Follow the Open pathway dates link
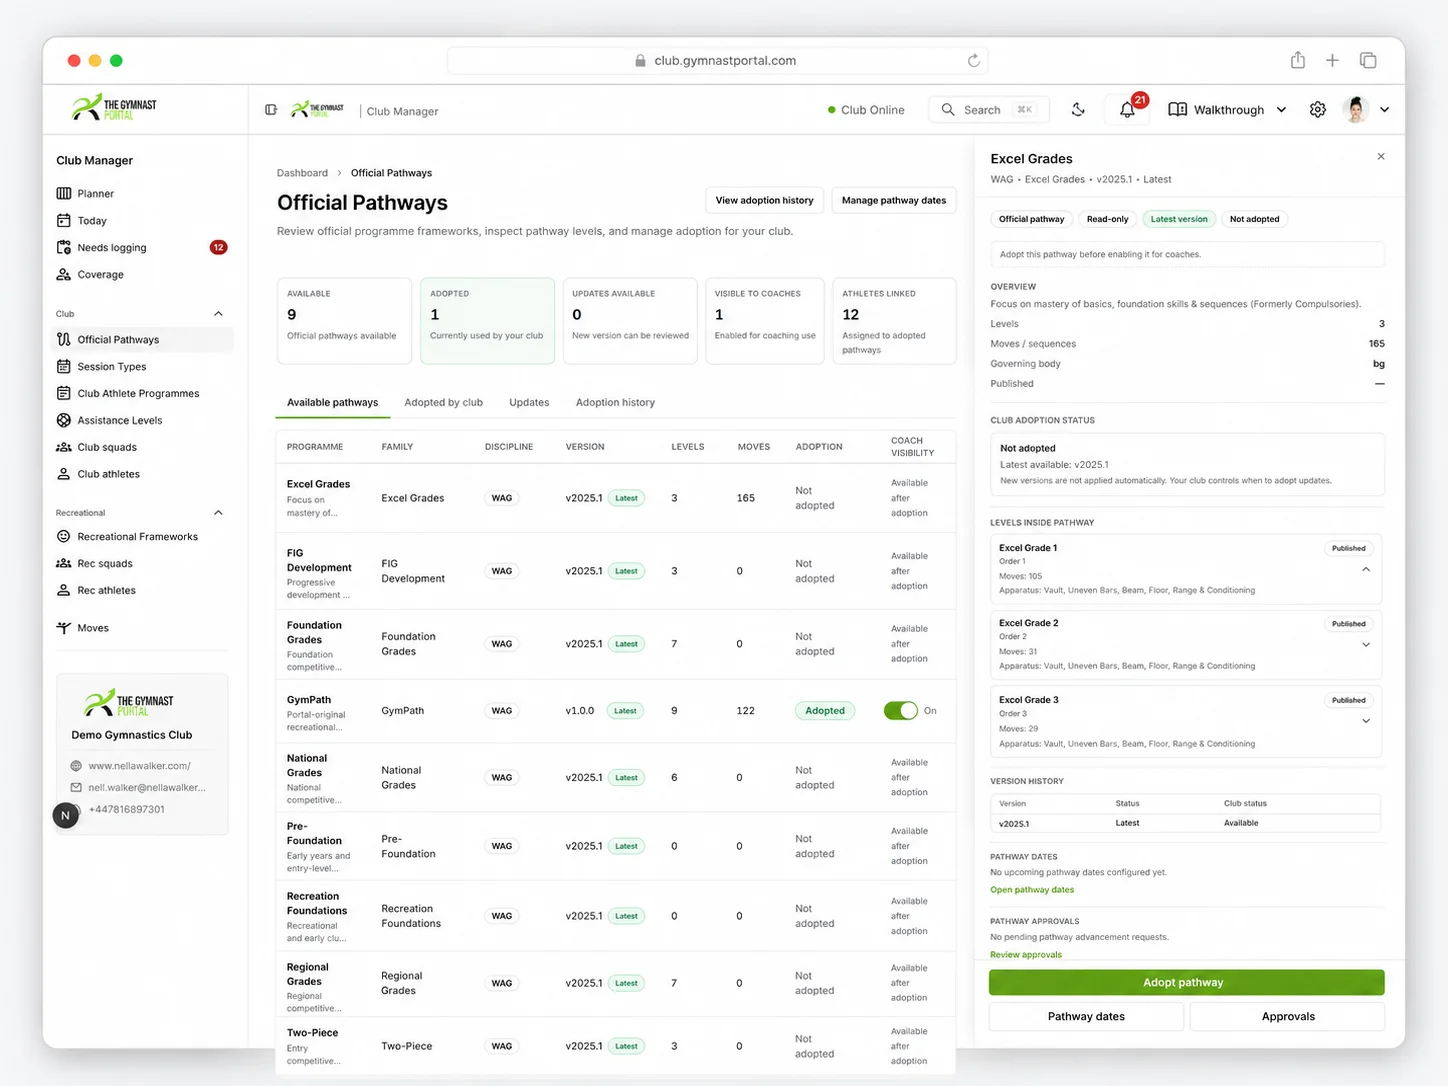1448x1086 pixels. pos(1032,889)
